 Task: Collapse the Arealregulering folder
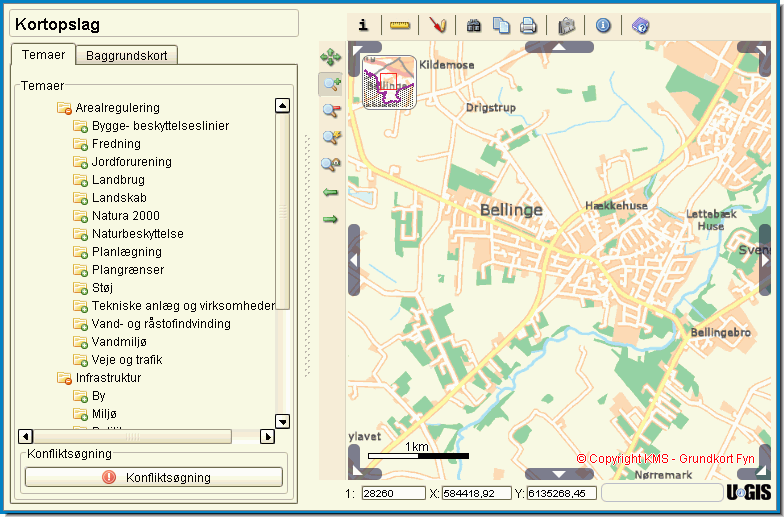(x=64, y=108)
